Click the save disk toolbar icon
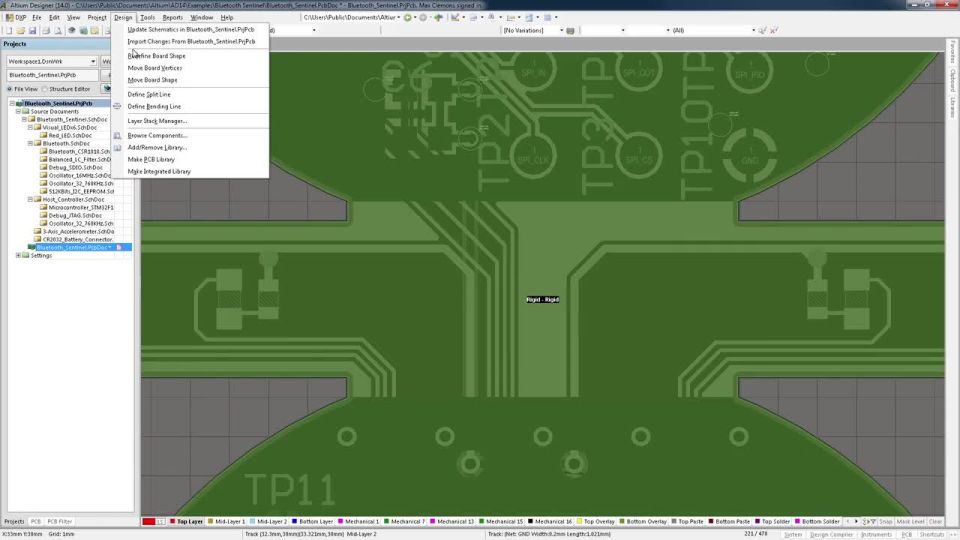The height and width of the screenshot is (540, 960). [32, 31]
